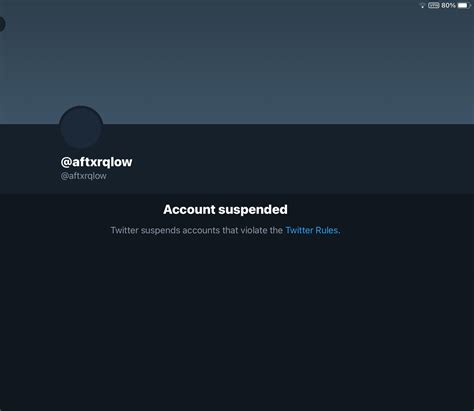Tap the battery icon in status bar
474x411 pixels.
point(464,5)
